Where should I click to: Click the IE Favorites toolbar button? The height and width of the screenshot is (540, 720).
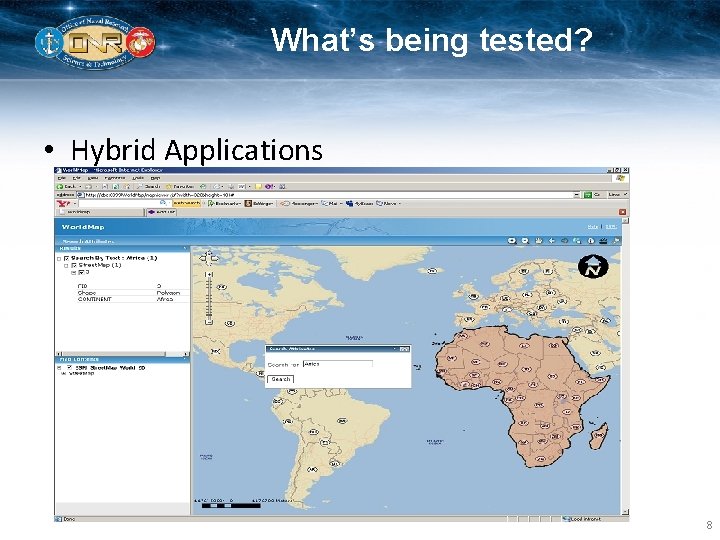pyautogui.click(x=180, y=187)
